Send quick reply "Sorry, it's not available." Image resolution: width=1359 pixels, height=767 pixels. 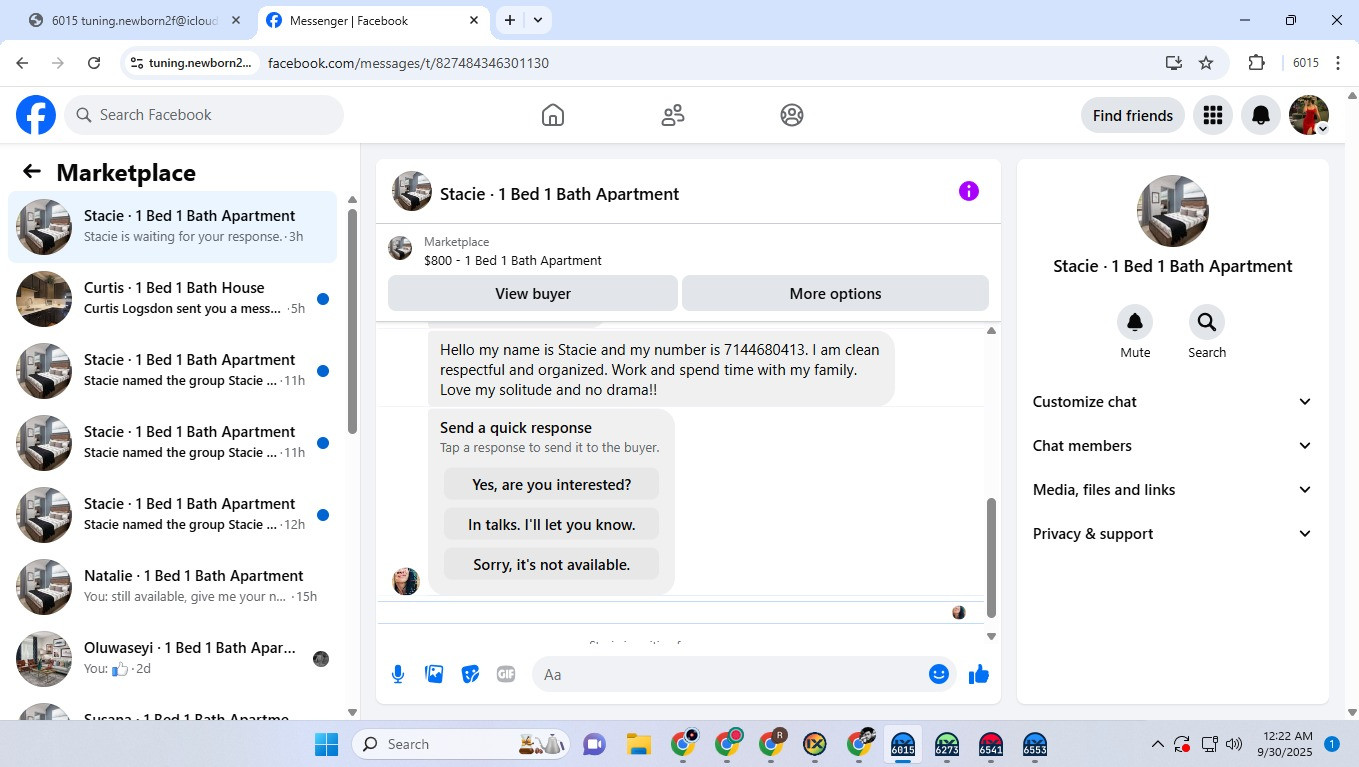point(551,565)
